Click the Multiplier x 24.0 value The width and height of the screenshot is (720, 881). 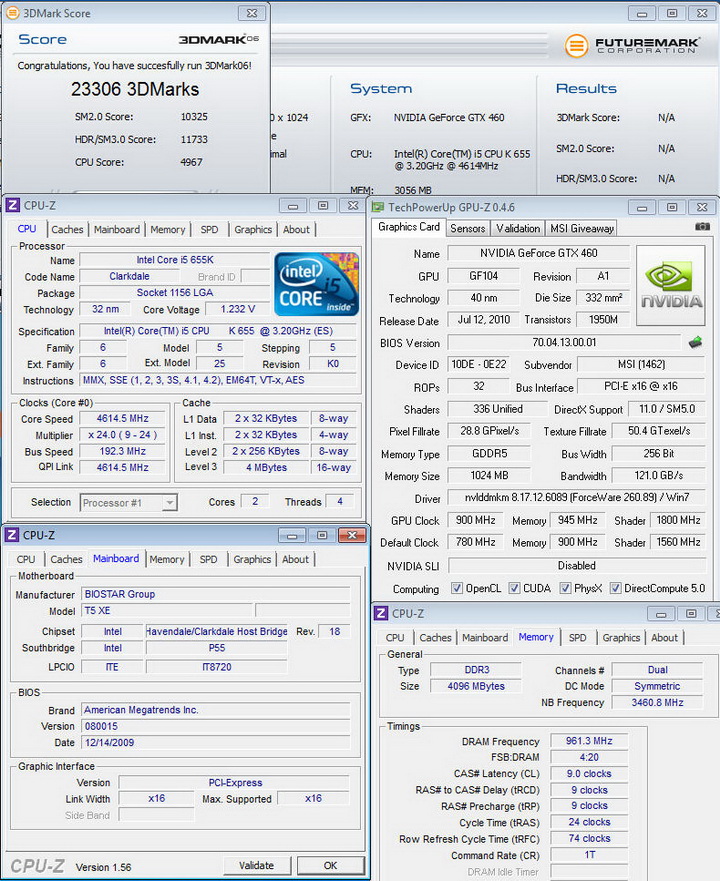(123, 435)
